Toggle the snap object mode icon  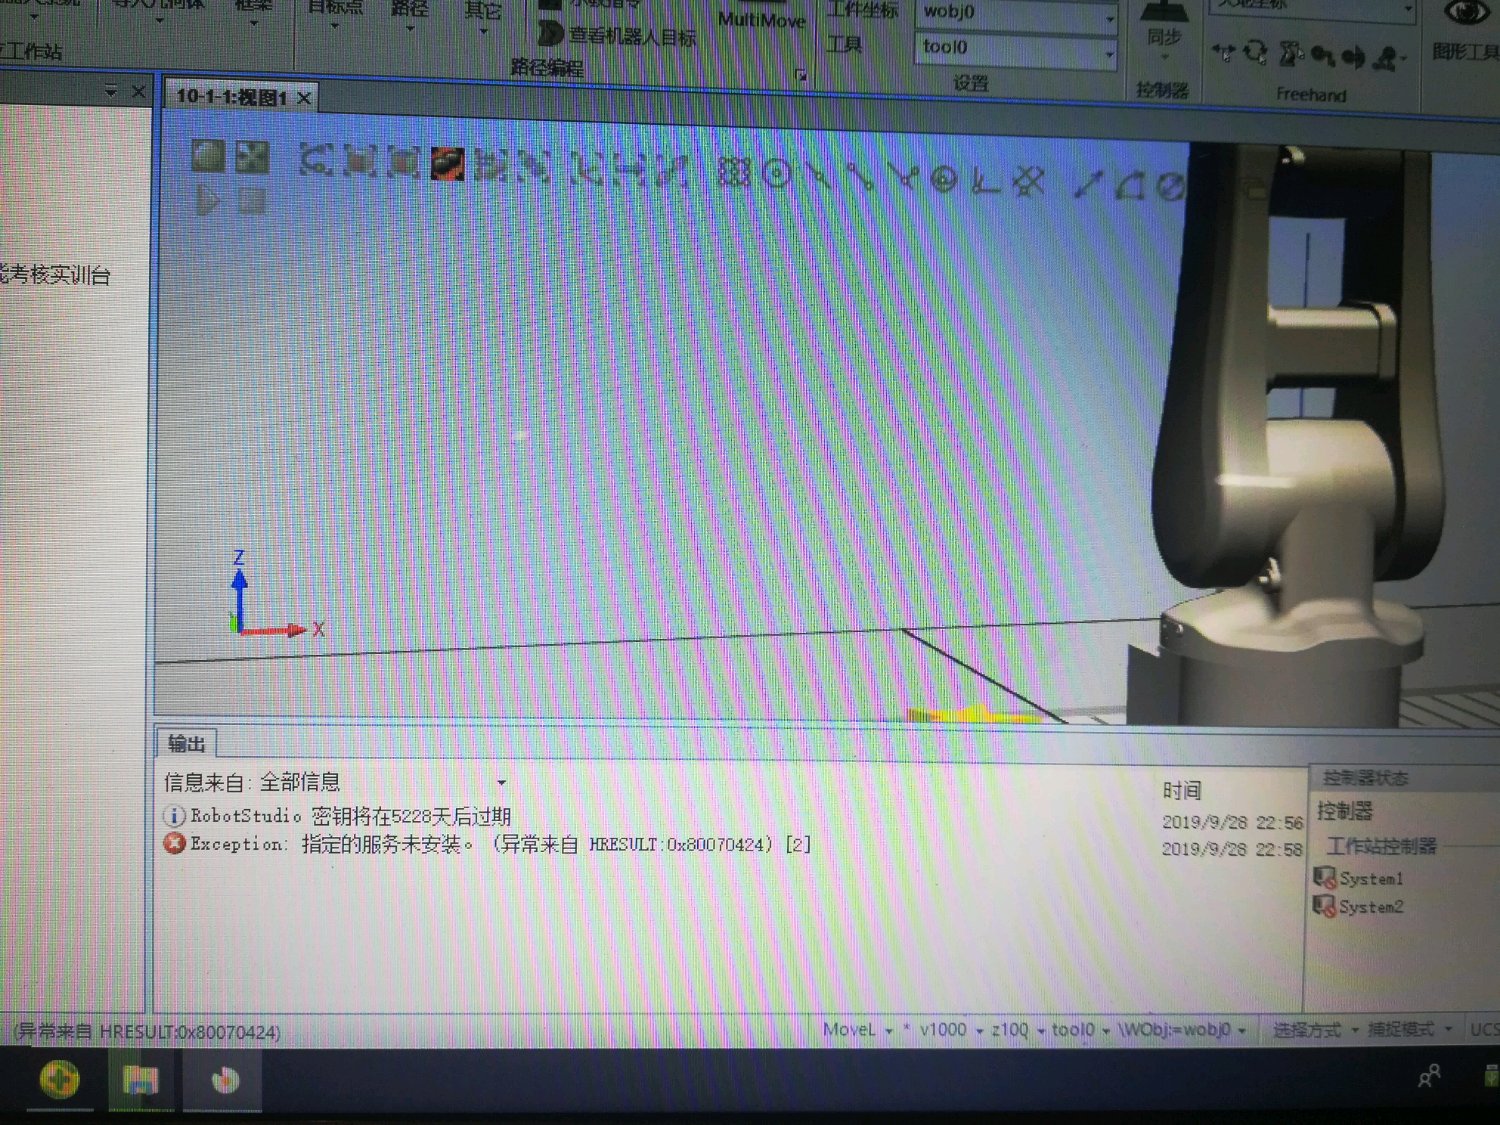[734, 173]
